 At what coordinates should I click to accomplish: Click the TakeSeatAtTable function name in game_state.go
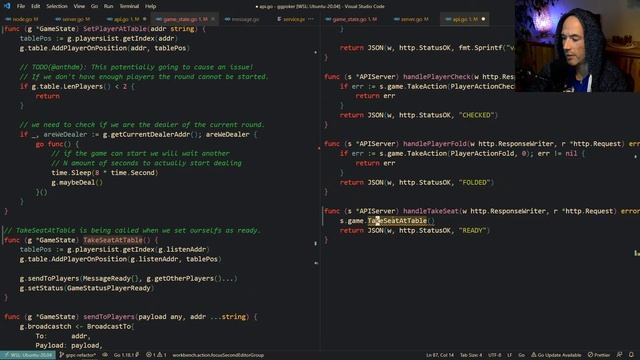(113, 240)
